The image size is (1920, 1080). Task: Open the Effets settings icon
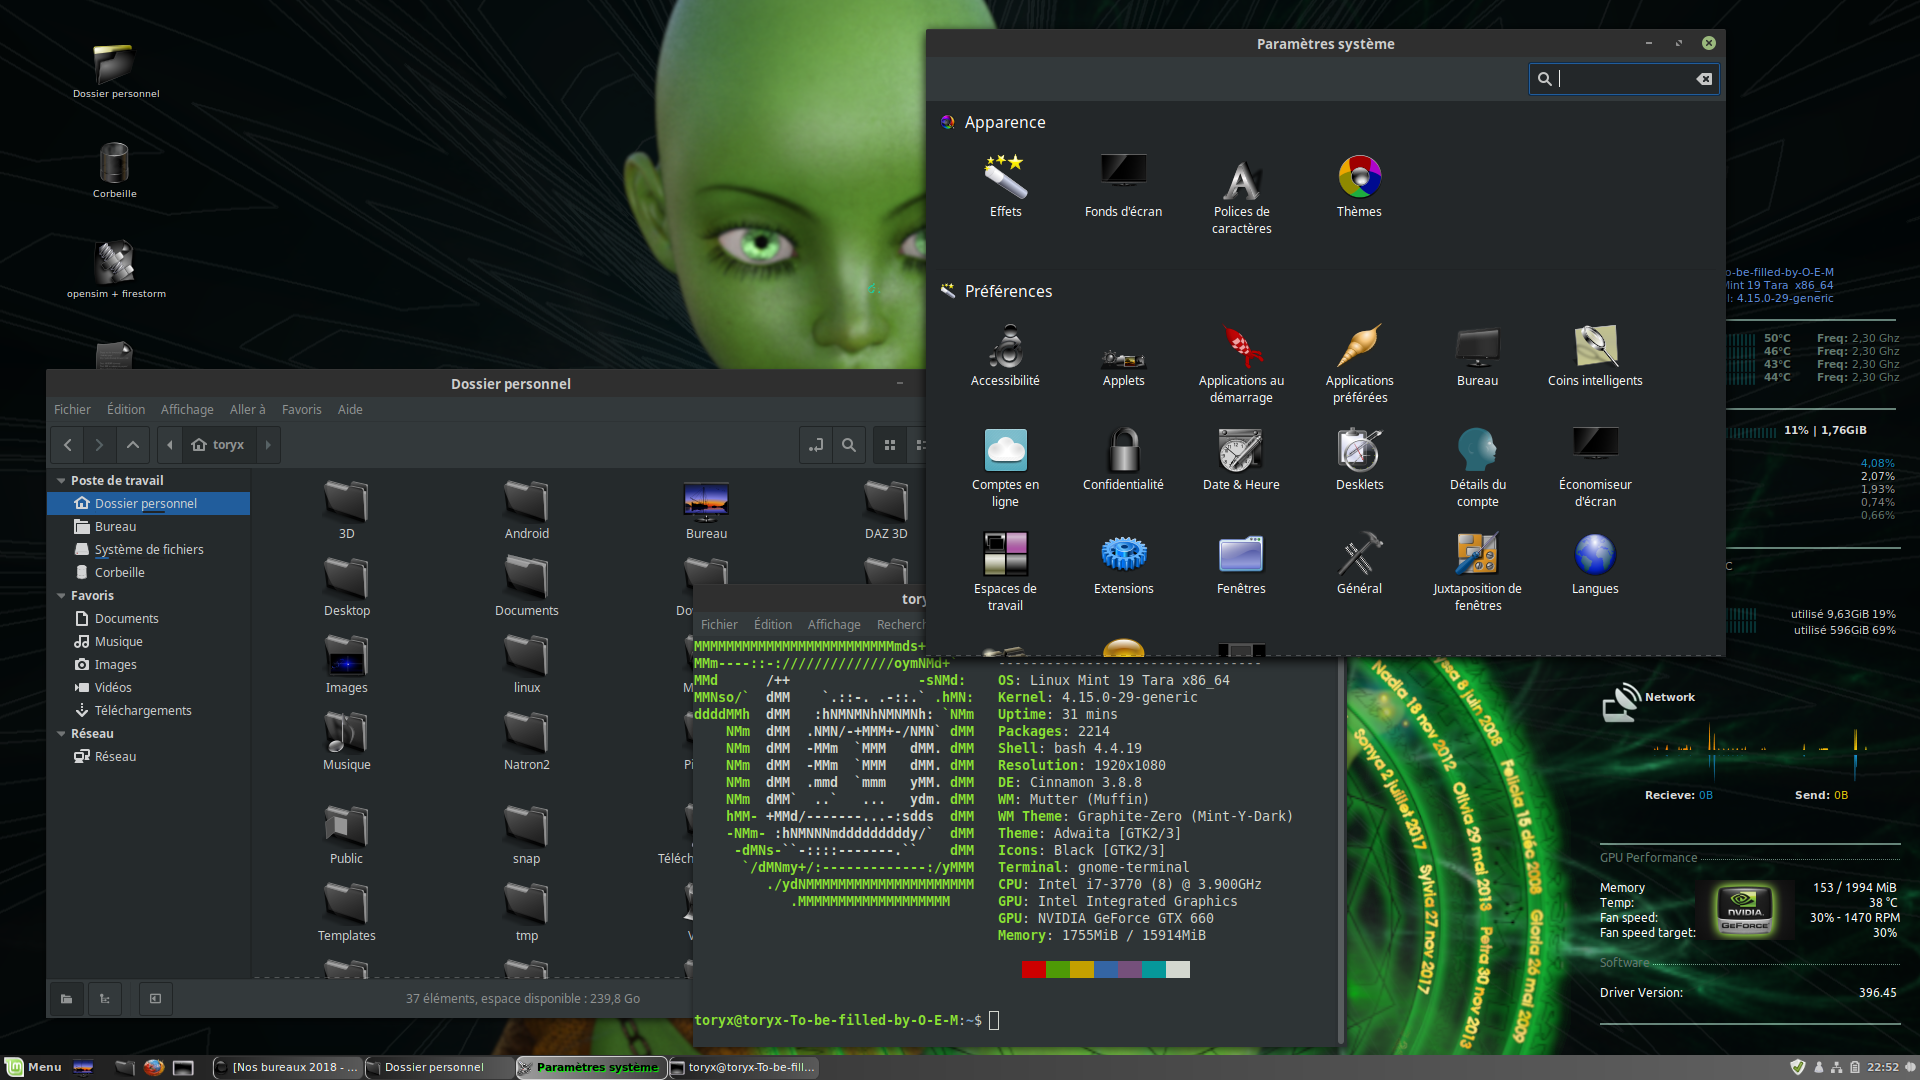(x=1005, y=179)
